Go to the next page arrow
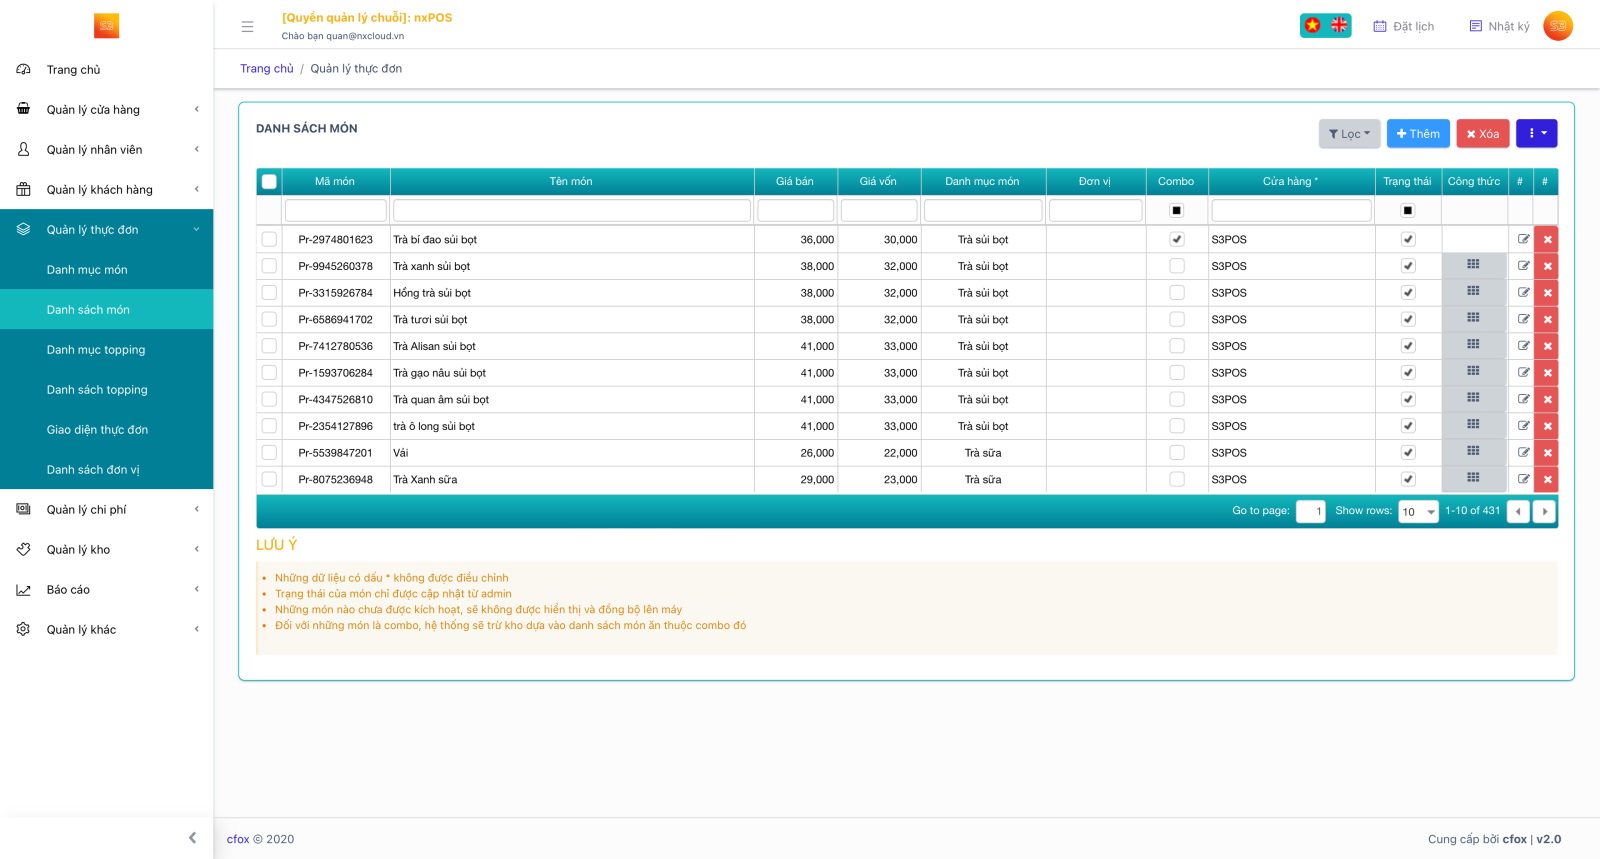 (1544, 511)
